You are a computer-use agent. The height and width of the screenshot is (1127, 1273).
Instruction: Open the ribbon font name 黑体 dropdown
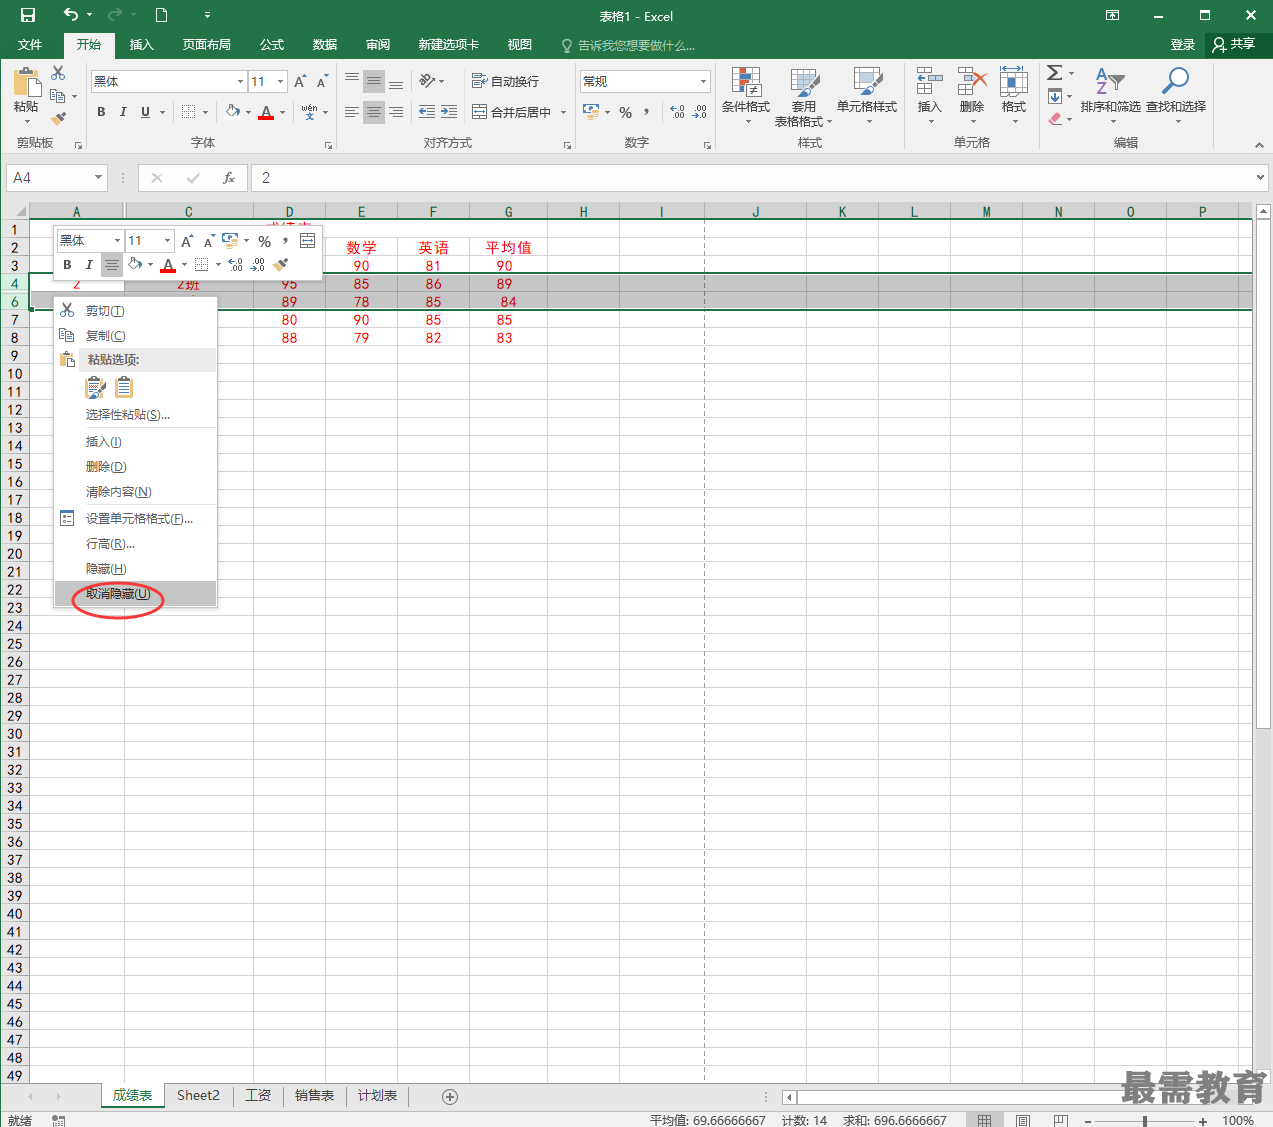[x=240, y=82]
